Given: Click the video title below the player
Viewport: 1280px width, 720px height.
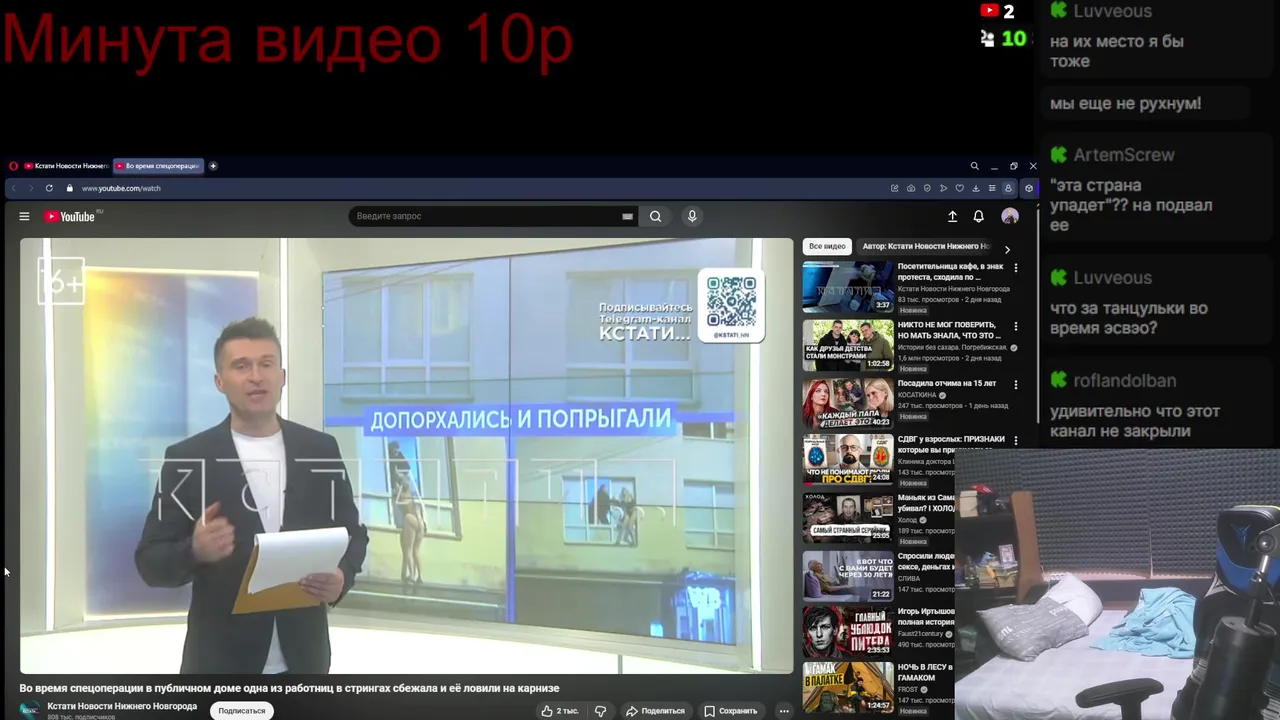Looking at the screenshot, I should point(289,688).
